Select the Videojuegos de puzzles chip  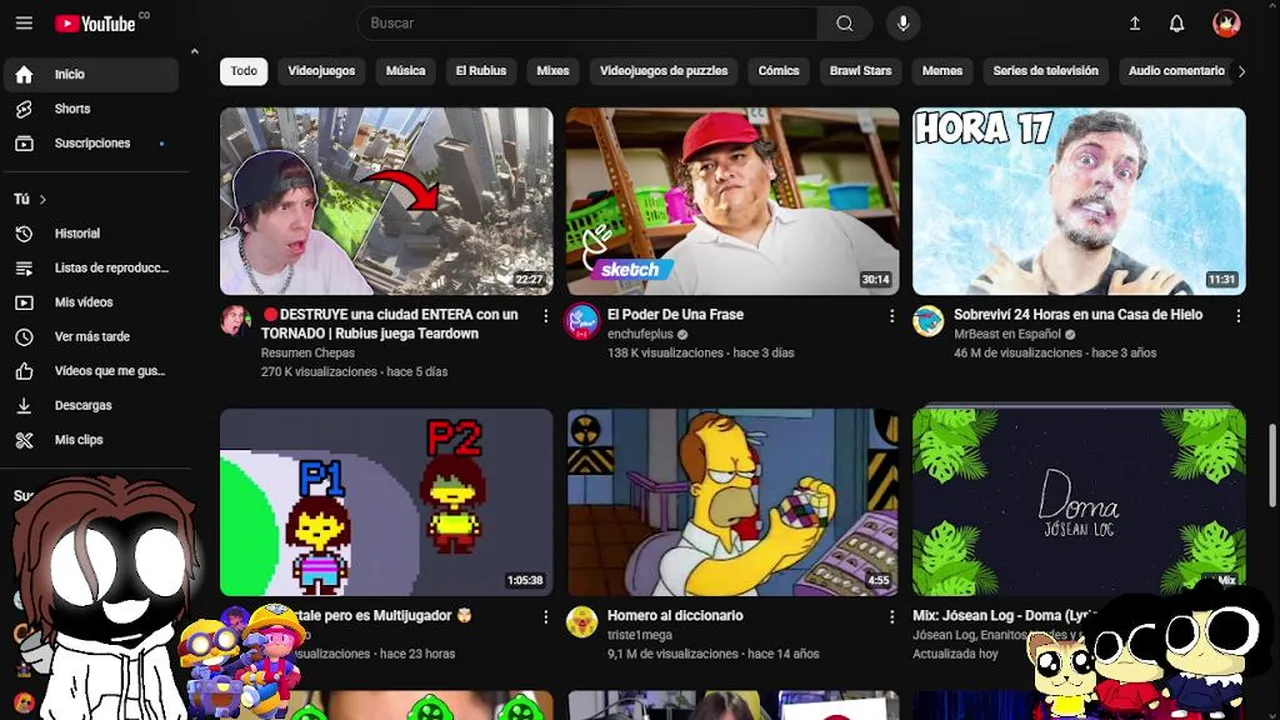(x=664, y=71)
